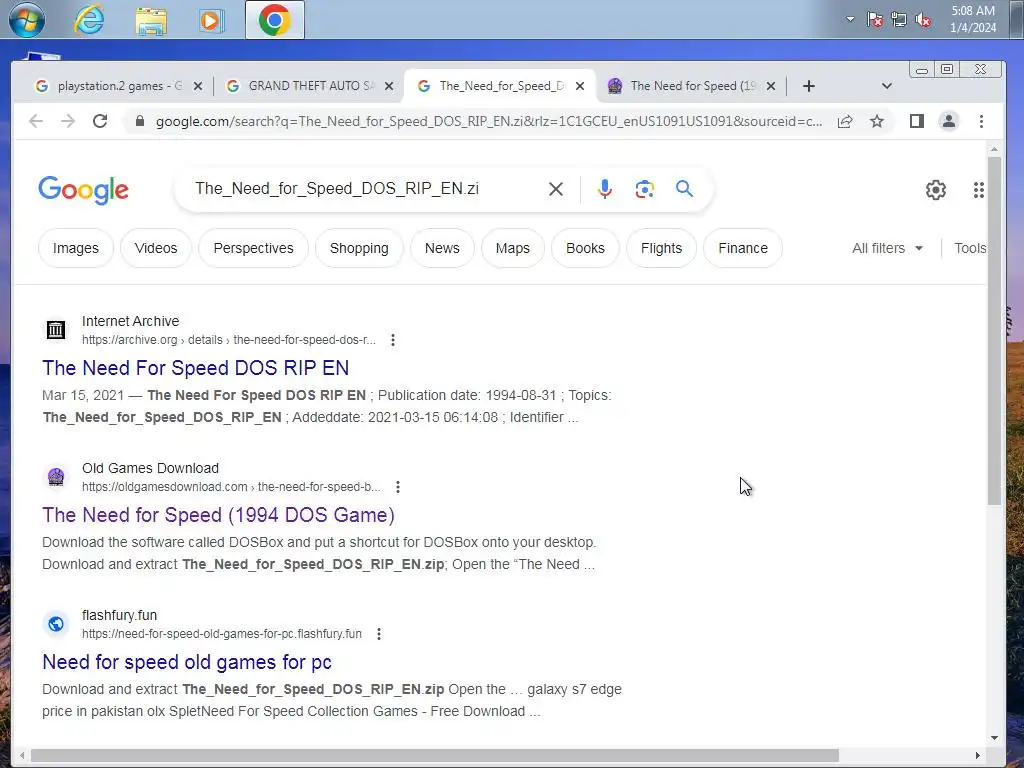Screen dimensions: 1024x768
Task: Open more options for Old Games Download result
Action: [x=398, y=487]
